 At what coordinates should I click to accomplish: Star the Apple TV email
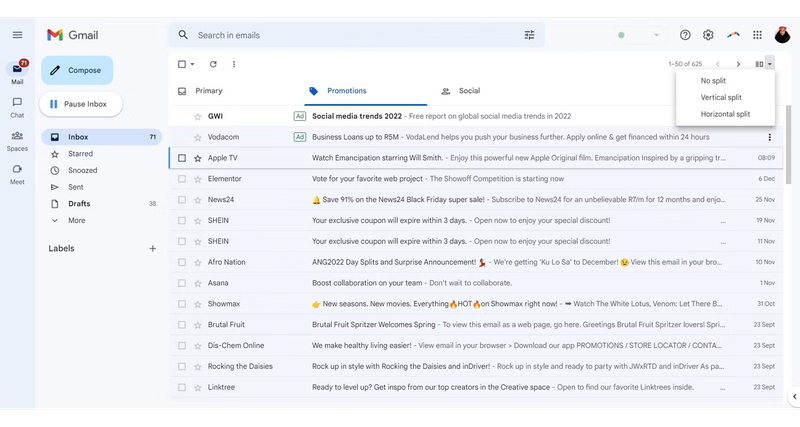[x=198, y=158]
